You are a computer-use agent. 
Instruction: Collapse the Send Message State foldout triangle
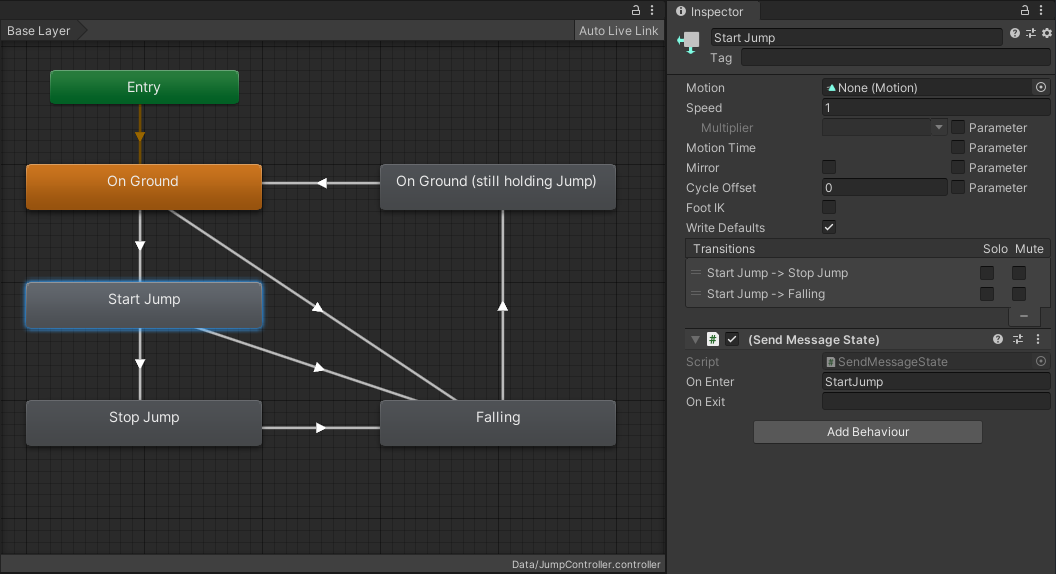click(x=695, y=340)
